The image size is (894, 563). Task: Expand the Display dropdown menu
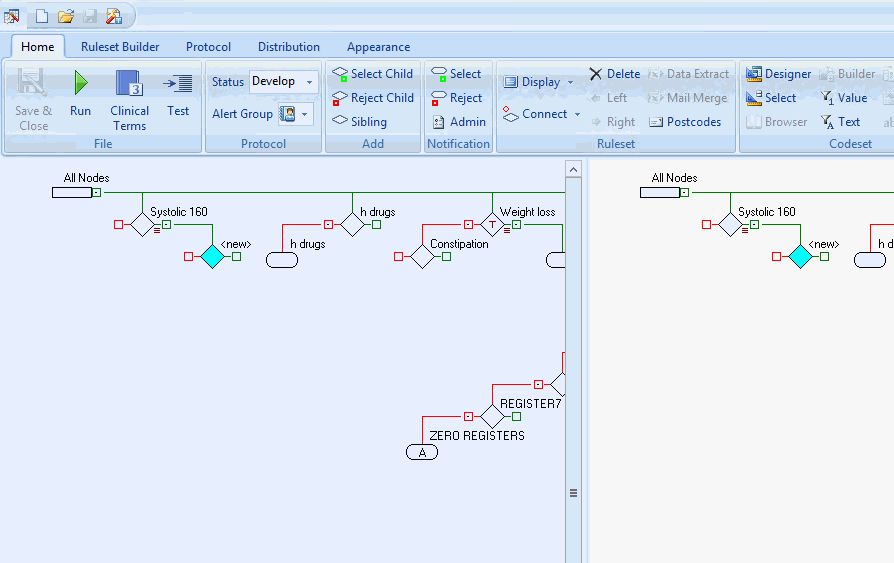[x=540, y=82]
